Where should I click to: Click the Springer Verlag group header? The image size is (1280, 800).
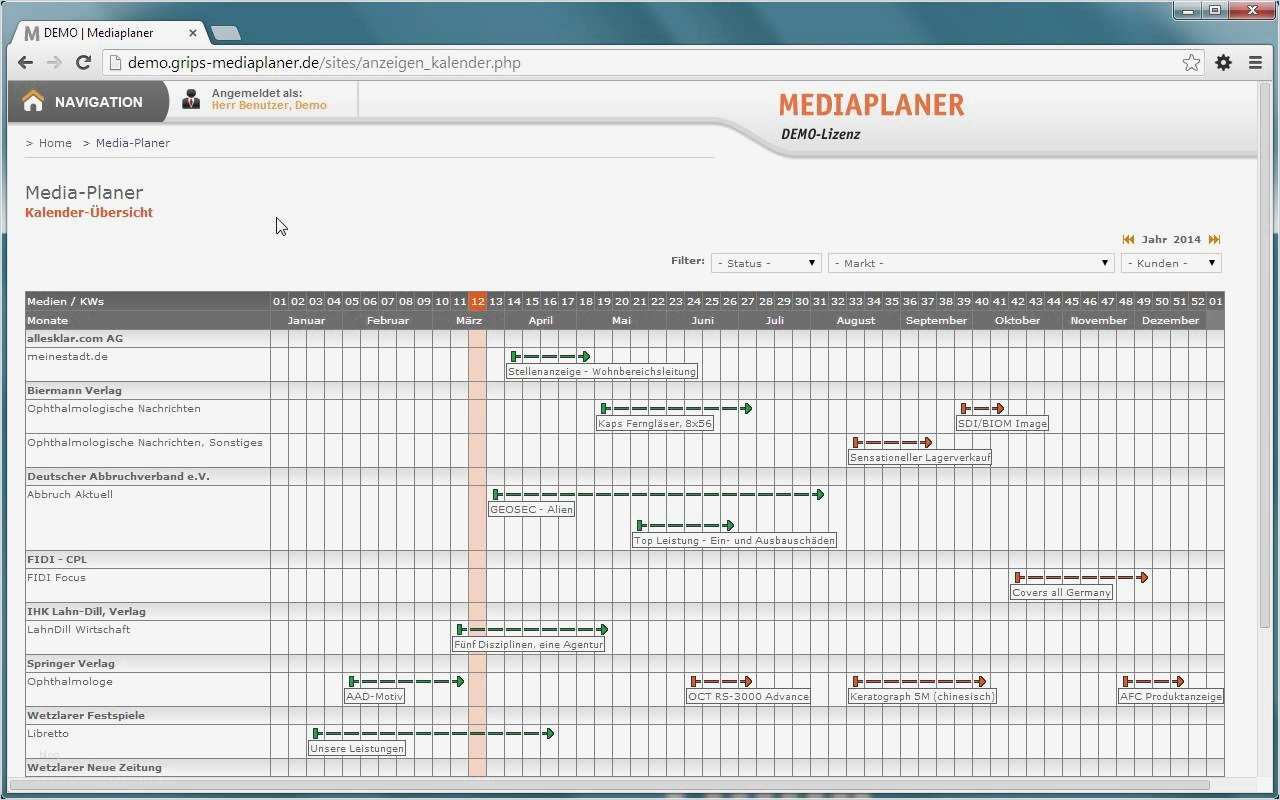click(x=71, y=663)
